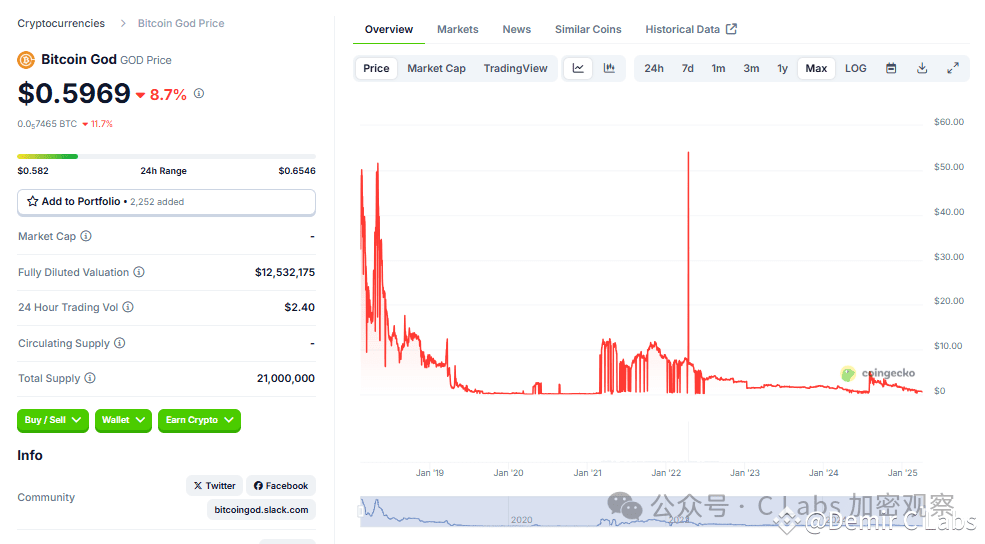Select TradingView chart mode
This screenshot has height=544, width=985.
coord(516,68)
